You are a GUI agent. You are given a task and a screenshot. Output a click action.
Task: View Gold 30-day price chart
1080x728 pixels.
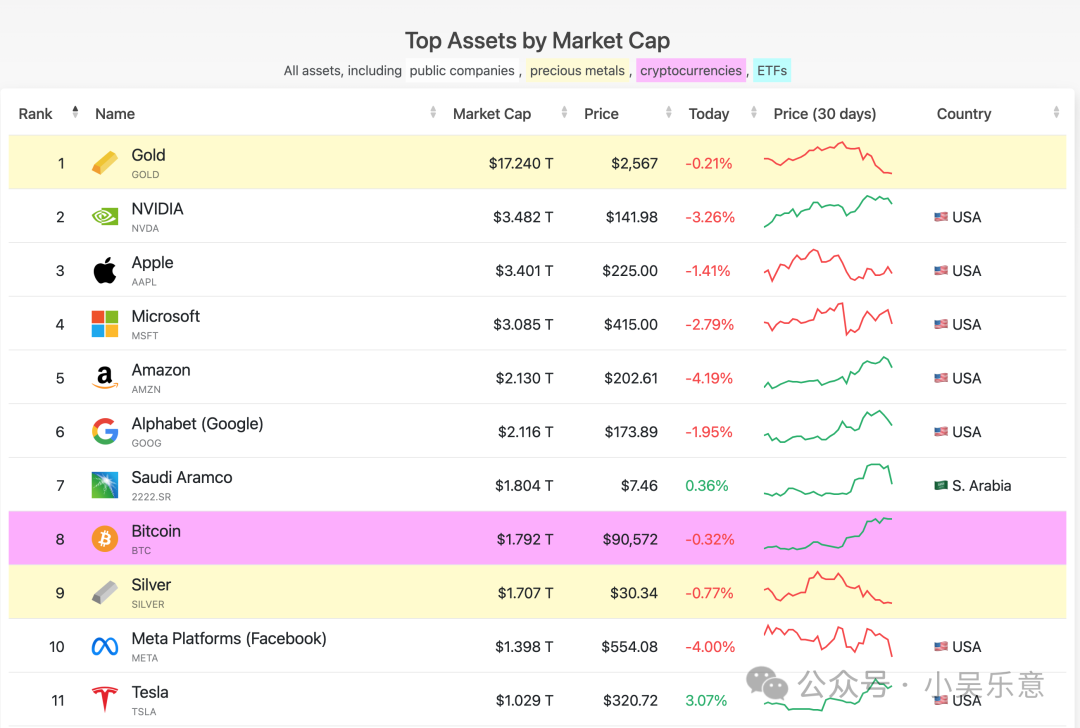828,158
